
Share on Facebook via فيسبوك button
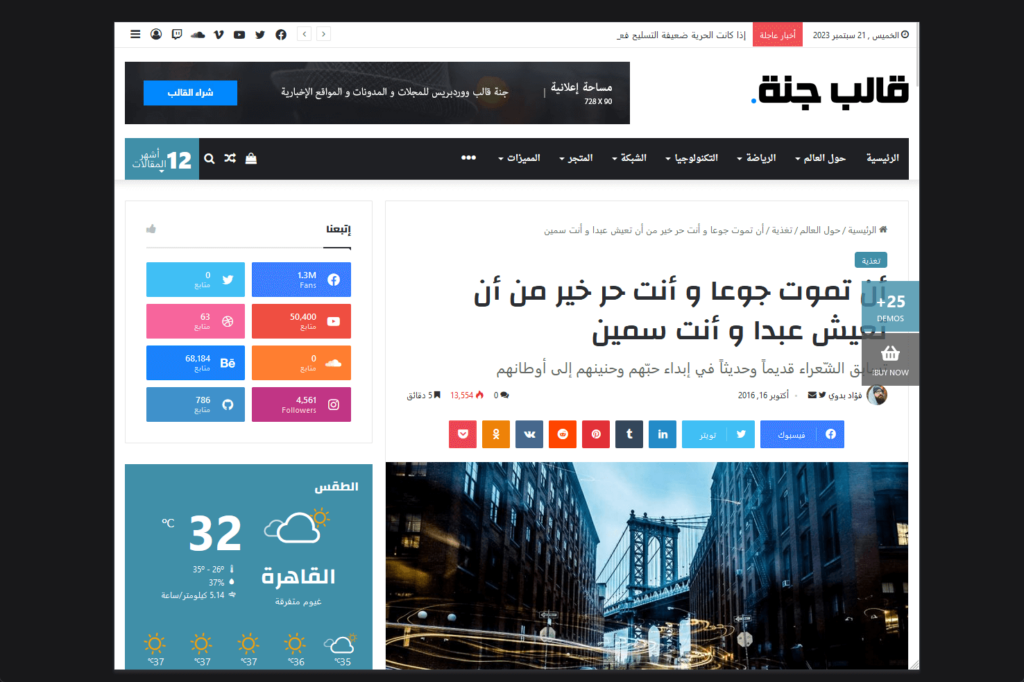pyautogui.click(x=802, y=434)
